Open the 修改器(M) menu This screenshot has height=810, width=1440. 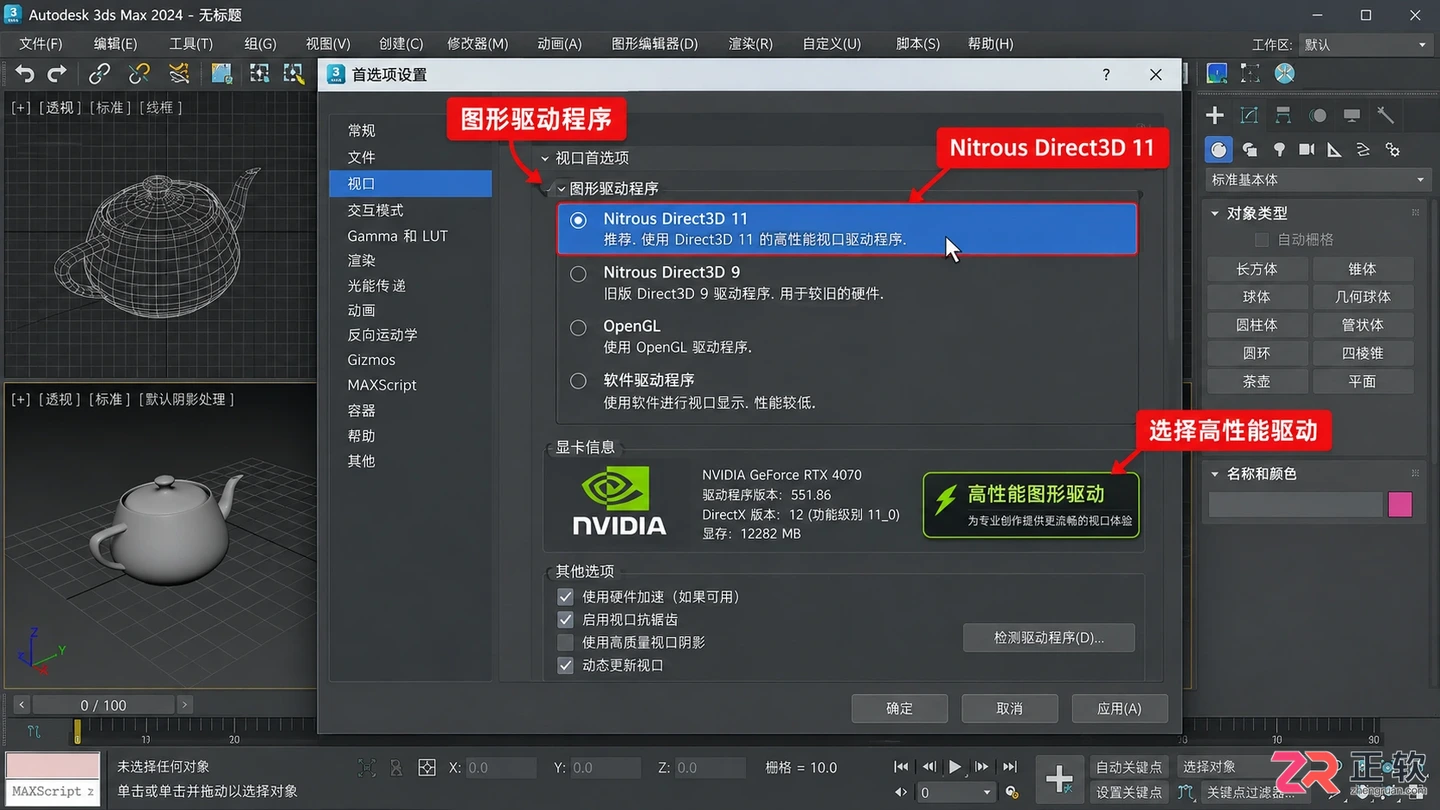coord(478,44)
